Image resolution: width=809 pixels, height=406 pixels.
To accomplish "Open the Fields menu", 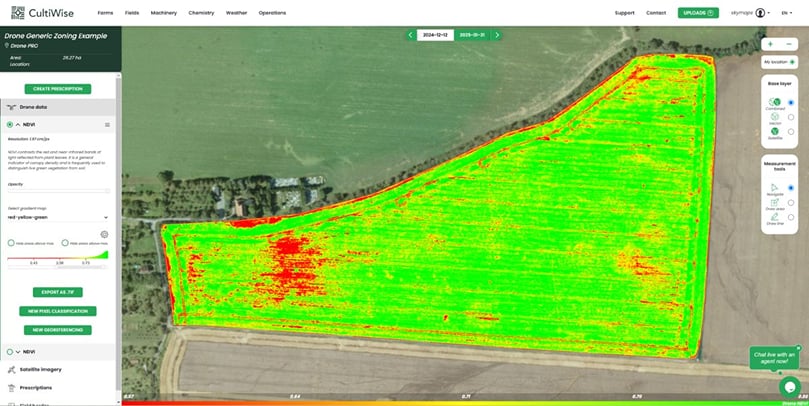I will point(132,13).
